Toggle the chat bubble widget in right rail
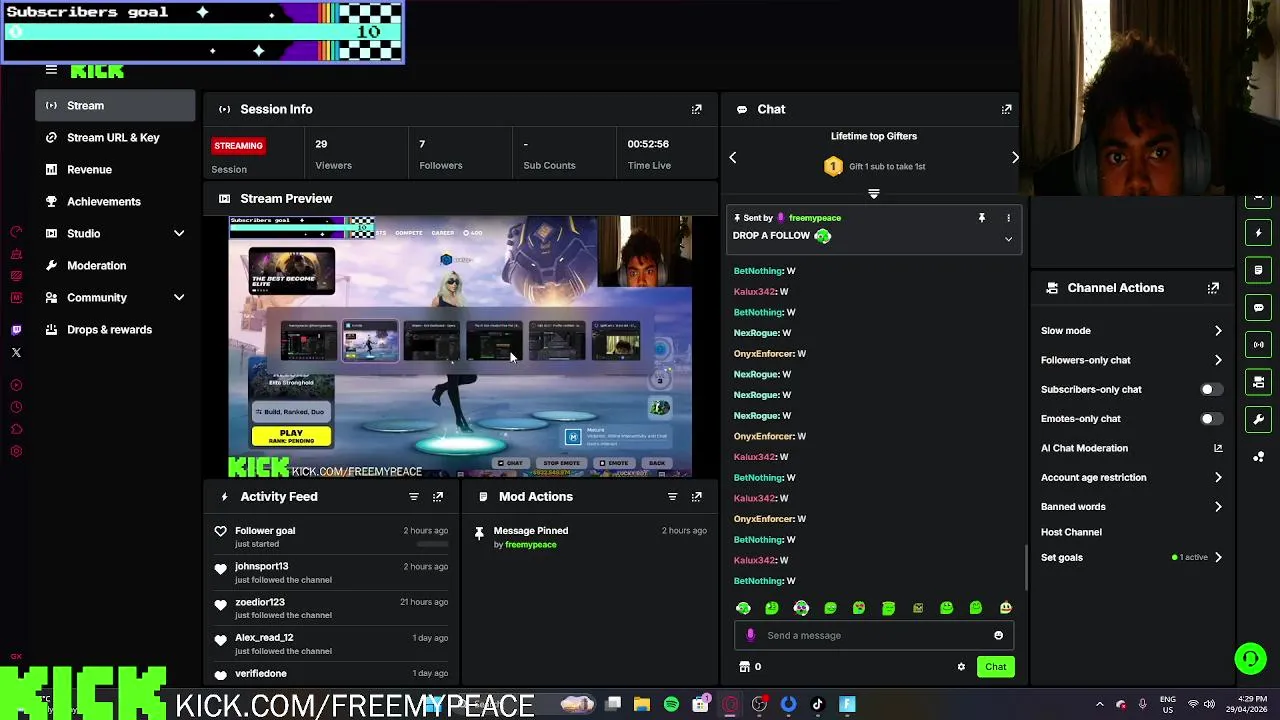Image resolution: width=1280 pixels, height=720 pixels. 1259,307
